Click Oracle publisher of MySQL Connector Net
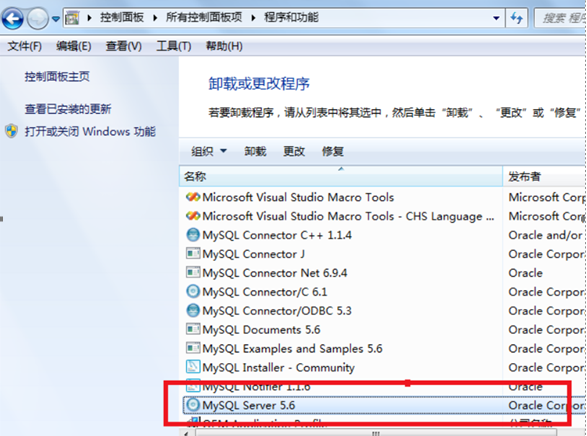 (x=525, y=273)
